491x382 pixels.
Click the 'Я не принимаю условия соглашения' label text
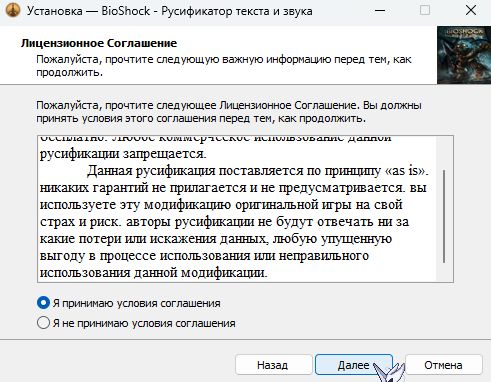[144, 323]
